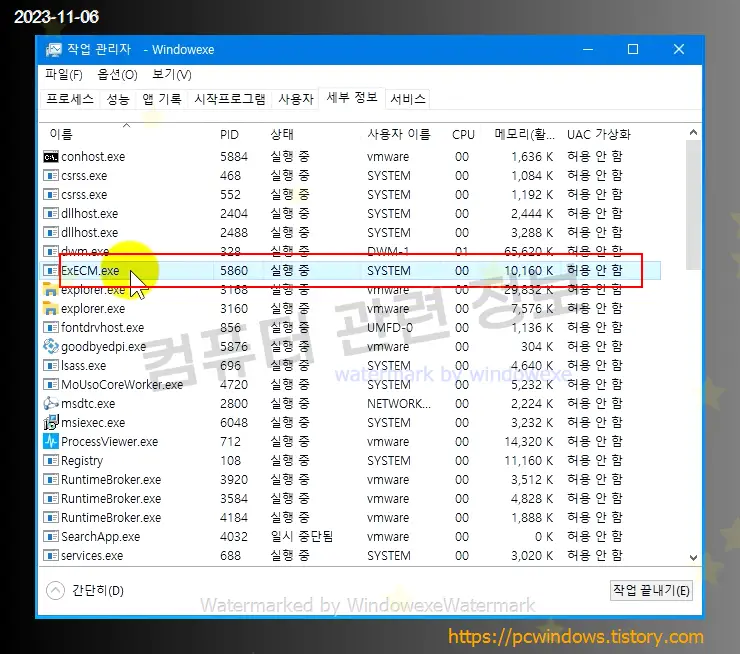Click the 작업 끝내기(E) button
This screenshot has width=740, height=654.
651,591
